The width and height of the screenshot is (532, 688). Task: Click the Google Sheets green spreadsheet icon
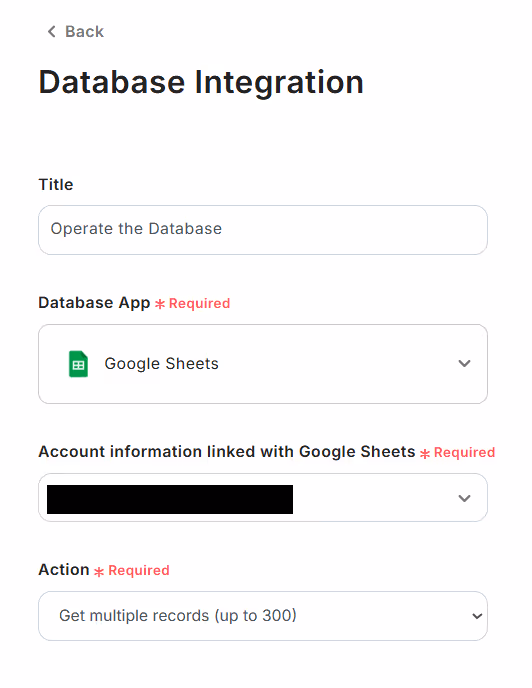79,364
